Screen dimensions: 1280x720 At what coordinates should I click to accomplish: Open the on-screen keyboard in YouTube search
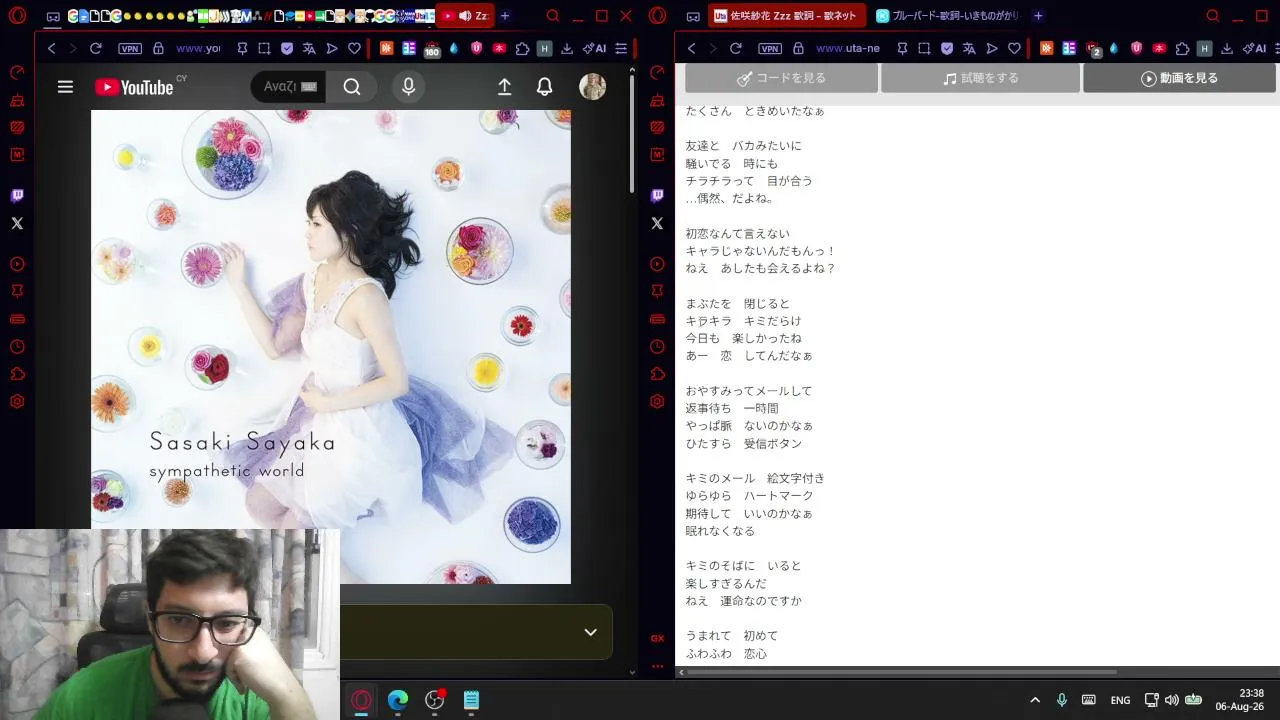click(309, 87)
